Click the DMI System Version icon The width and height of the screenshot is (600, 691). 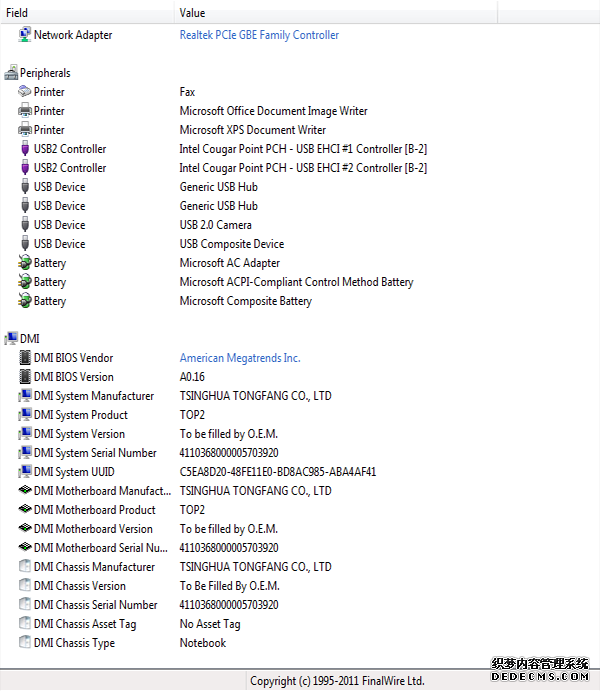tap(25, 434)
